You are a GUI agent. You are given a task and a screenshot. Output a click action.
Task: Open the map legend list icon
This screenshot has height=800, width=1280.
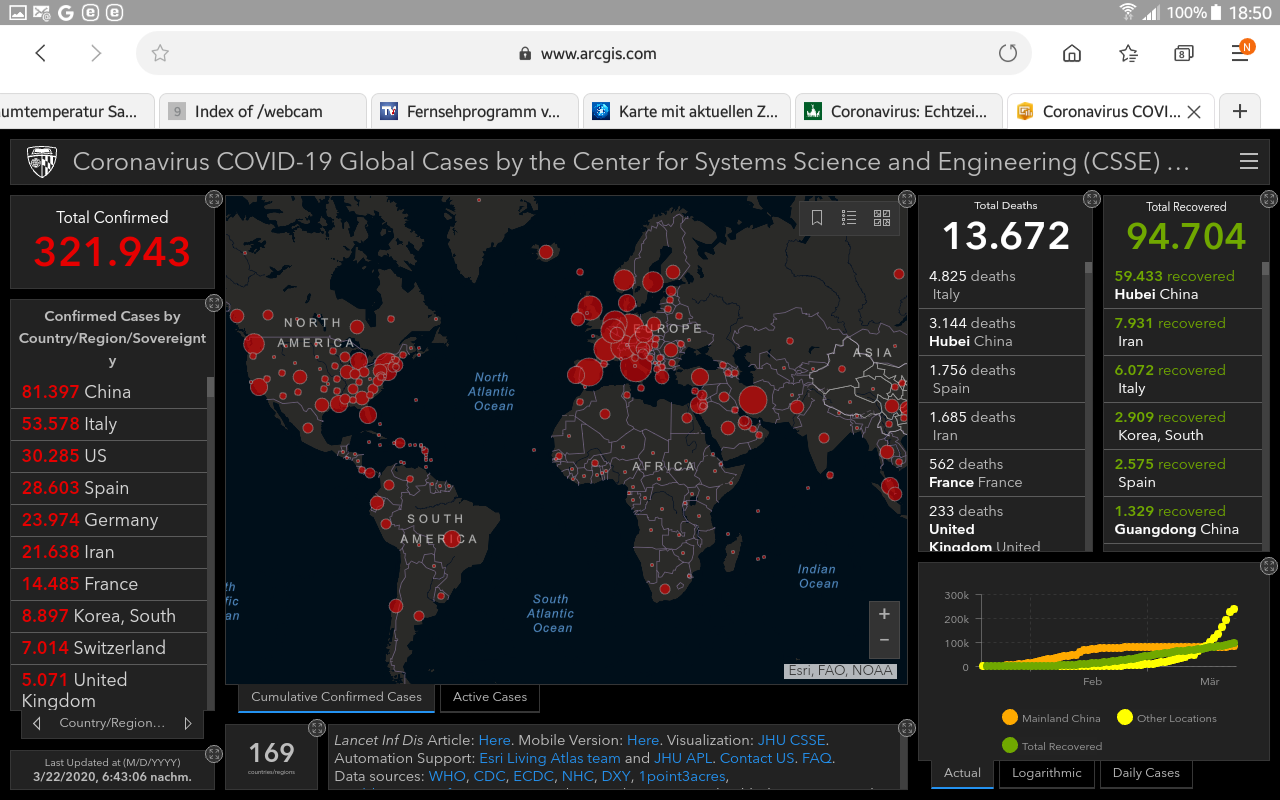coord(849,218)
